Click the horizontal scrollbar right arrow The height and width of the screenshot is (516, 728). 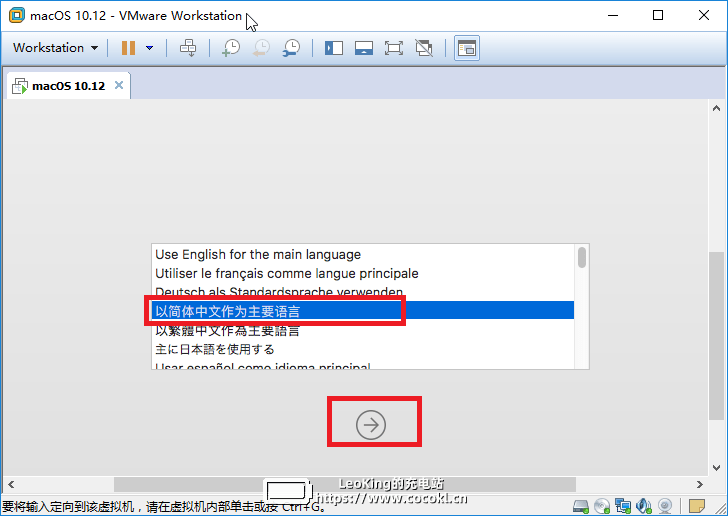point(700,484)
